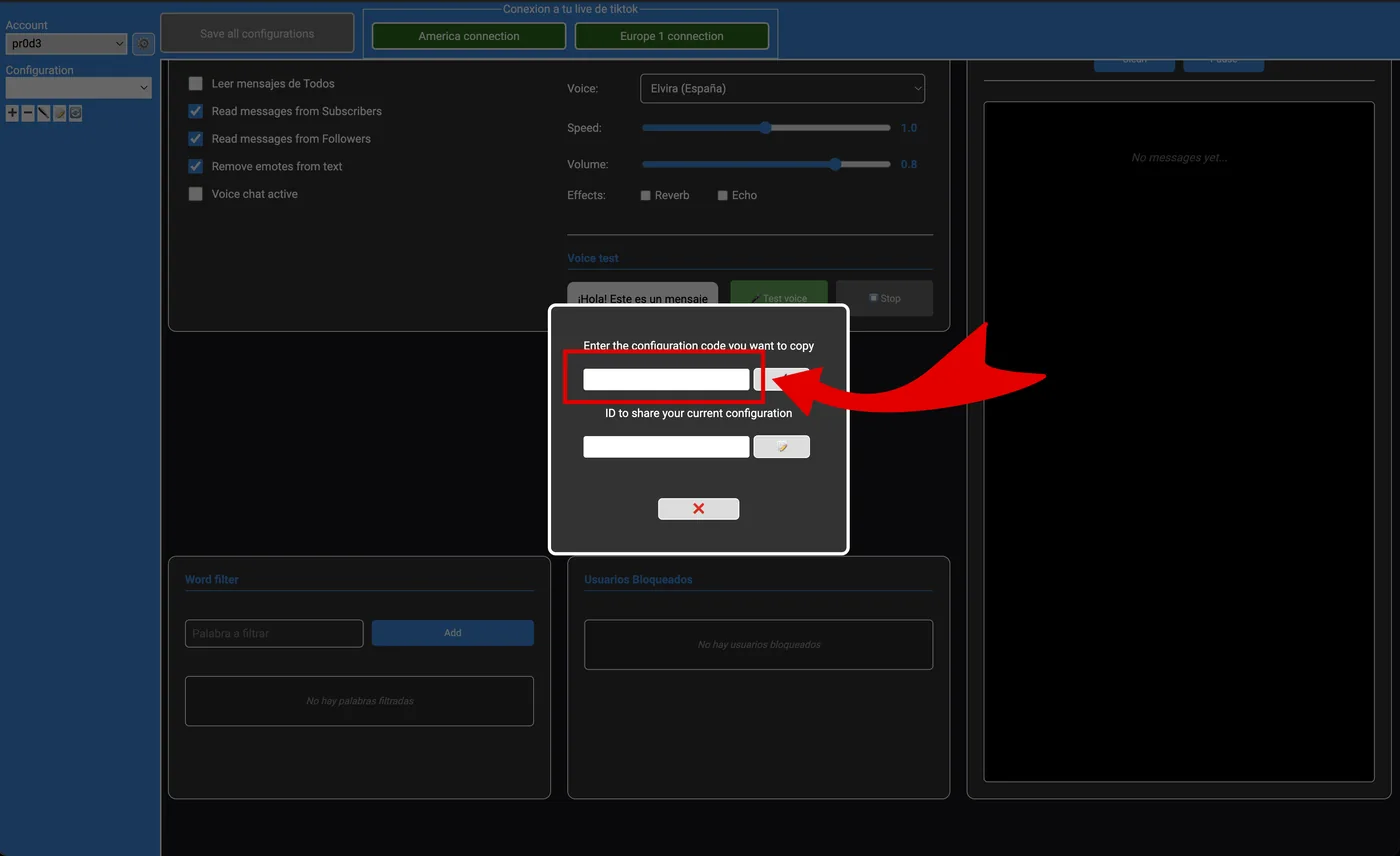The width and height of the screenshot is (1400, 856).
Task: Open the Account dropdown showing pr0d3
Action: (x=66, y=44)
